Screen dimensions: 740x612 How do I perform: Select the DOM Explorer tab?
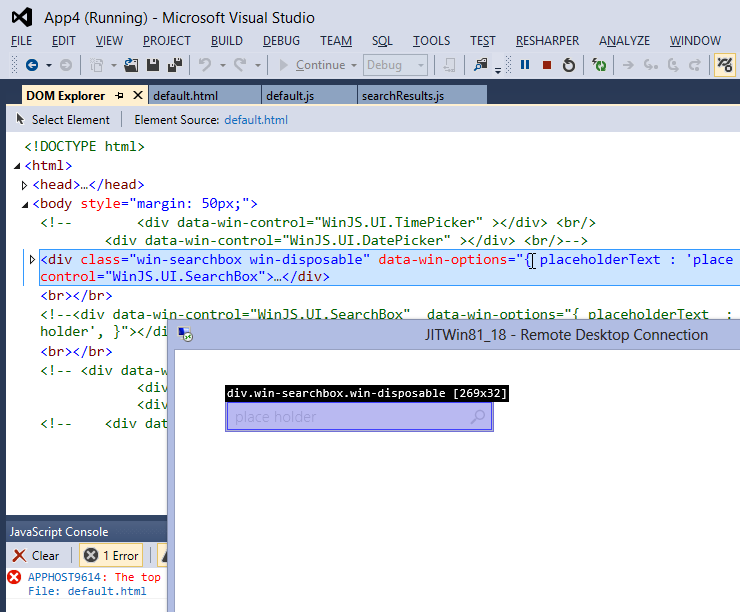pyautogui.click(x=66, y=96)
